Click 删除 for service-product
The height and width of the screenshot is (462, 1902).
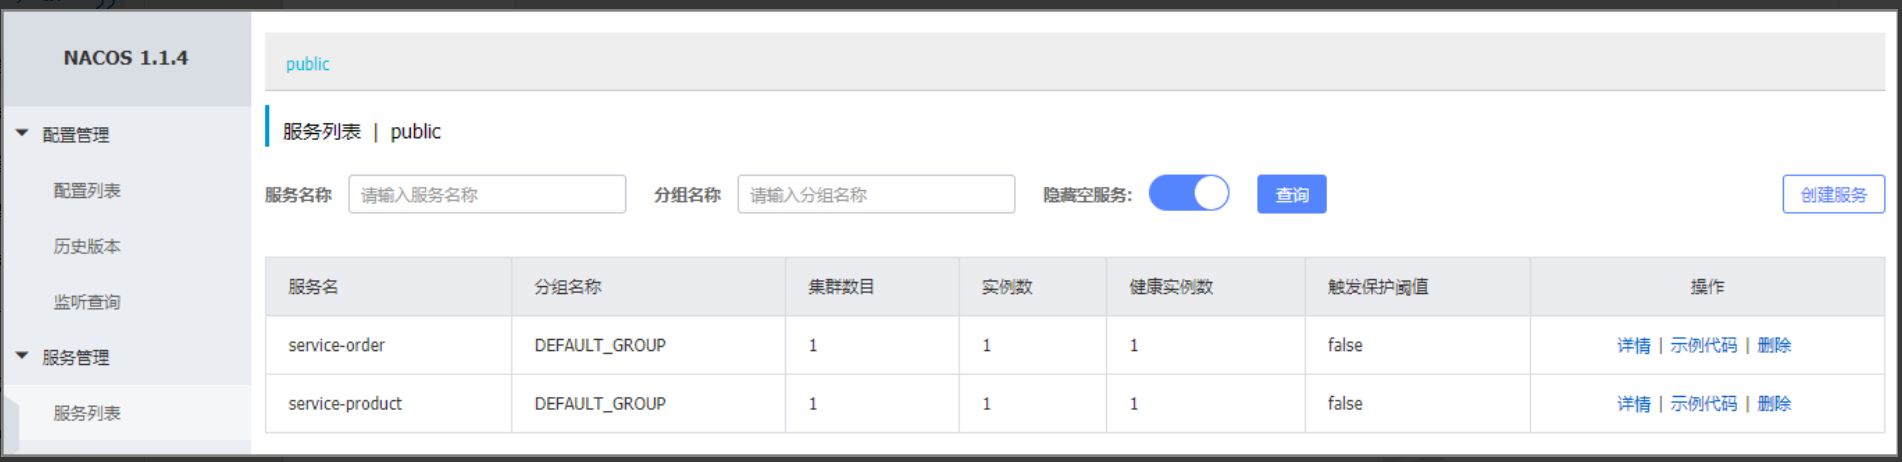pyautogui.click(x=1774, y=404)
